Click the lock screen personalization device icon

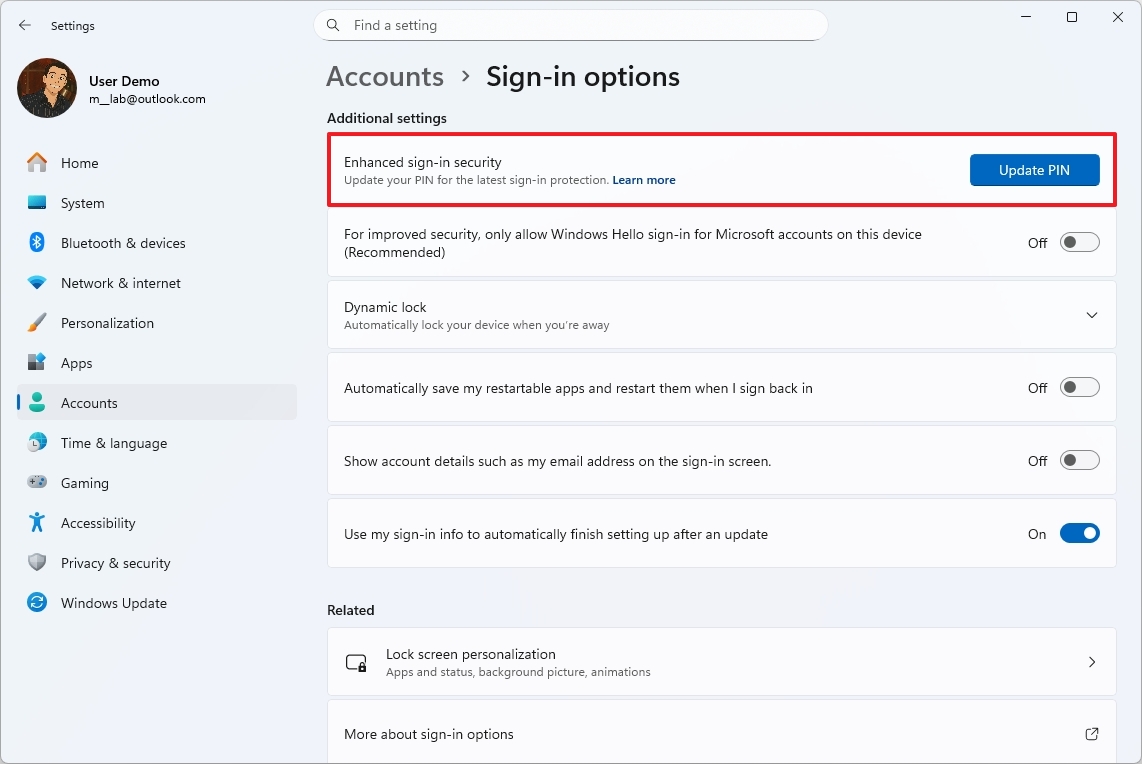[x=357, y=662]
